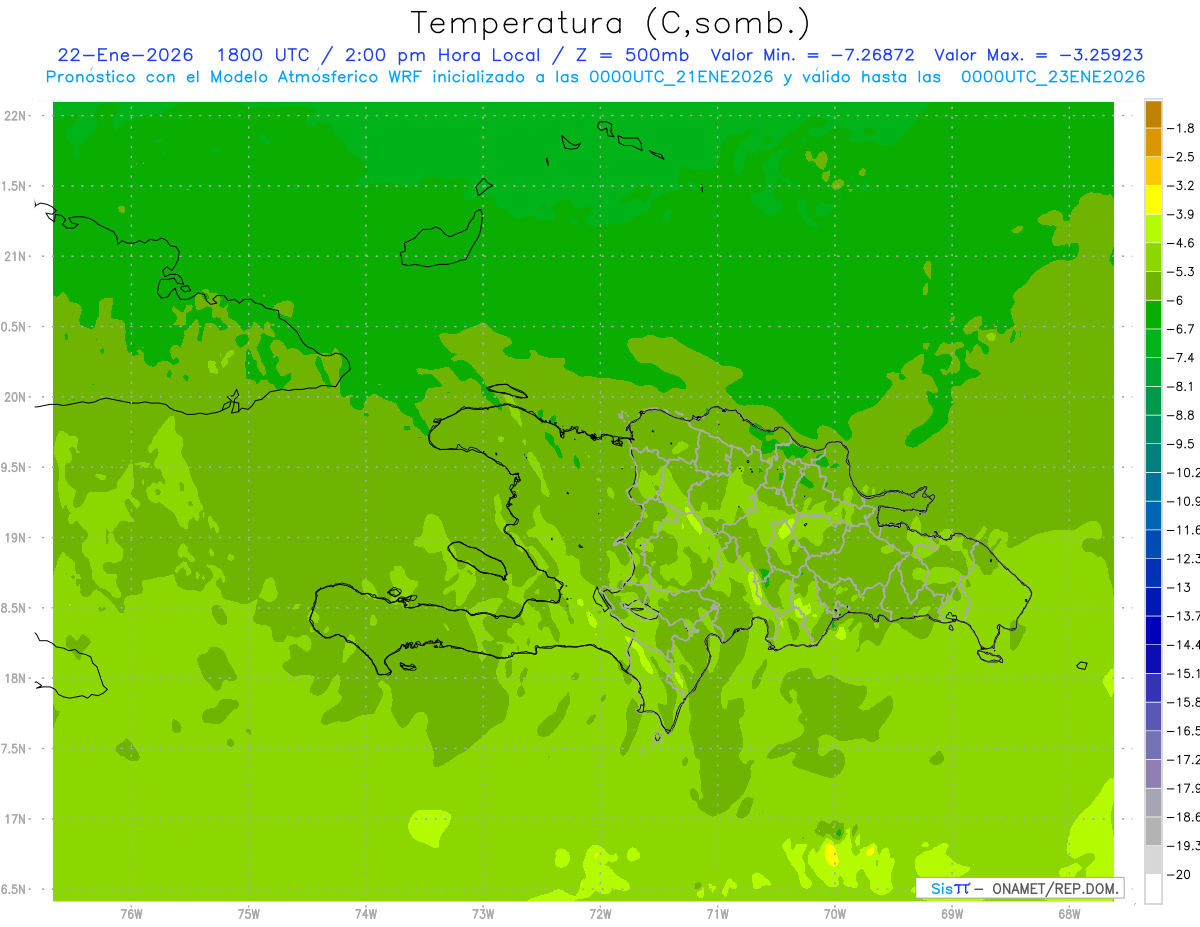Click the blue swatch between -13 and -13.7
The height and width of the screenshot is (927, 1200).
[x=1153, y=601]
